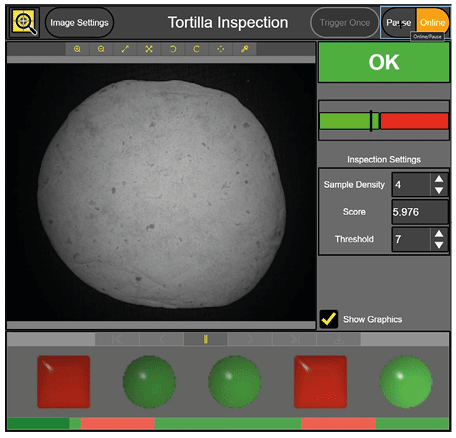Select first red square fail result

[x=64, y=382]
